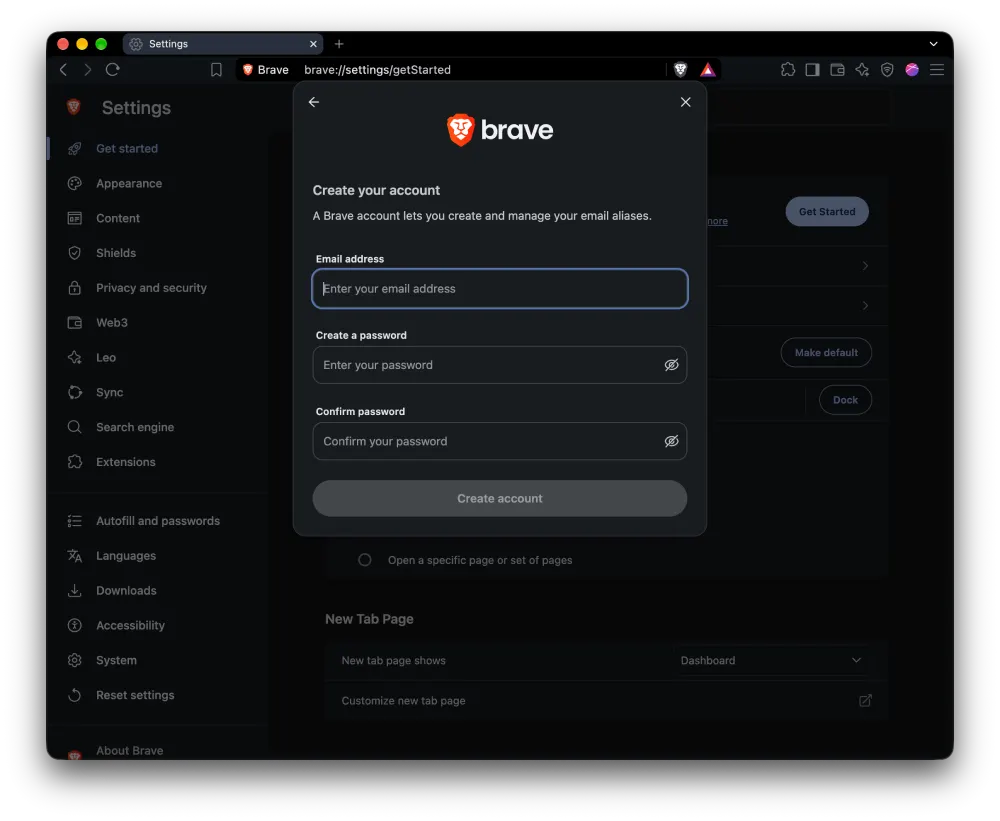Open Brave Wallet icon in toolbar
The height and width of the screenshot is (821, 1000).
pos(837,70)
